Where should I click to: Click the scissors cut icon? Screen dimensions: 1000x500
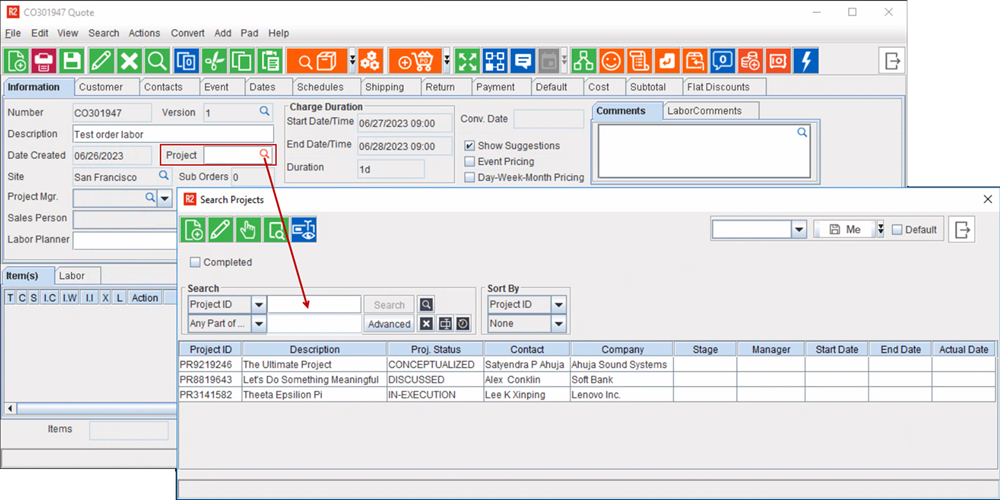point(215,61)
